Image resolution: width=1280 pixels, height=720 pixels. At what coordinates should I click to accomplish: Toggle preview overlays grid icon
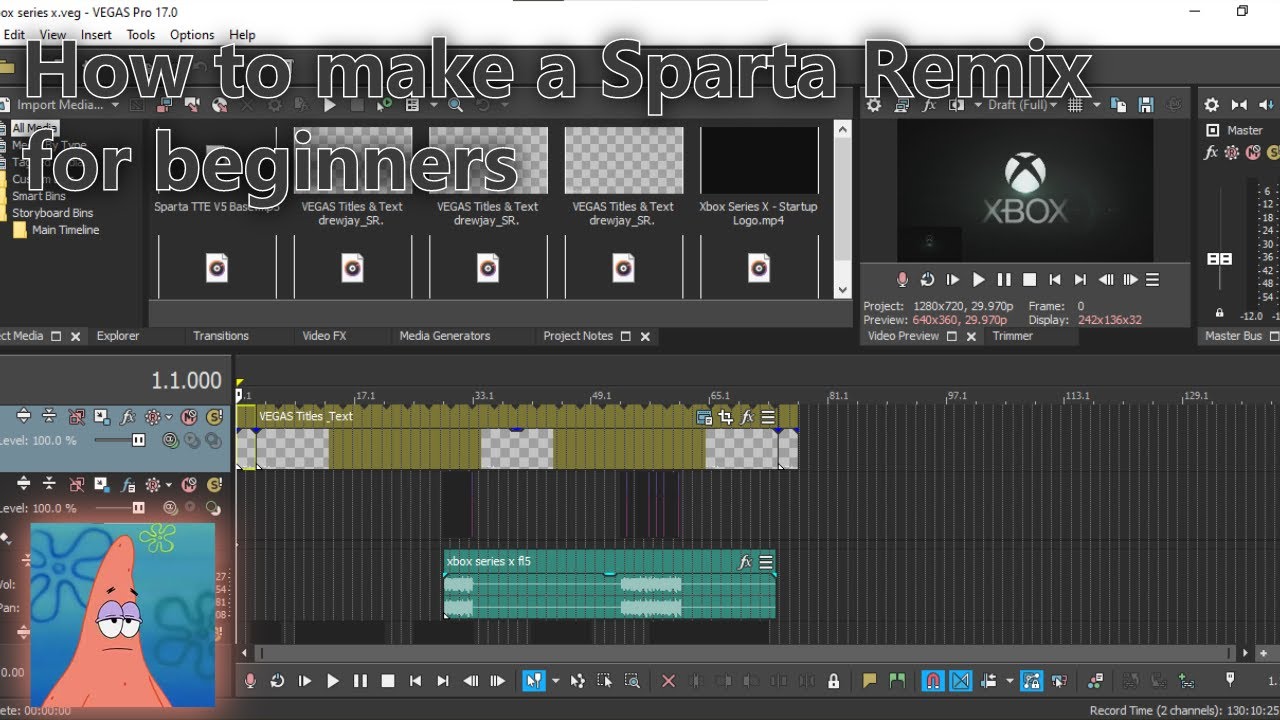[x=1076, y=105]
